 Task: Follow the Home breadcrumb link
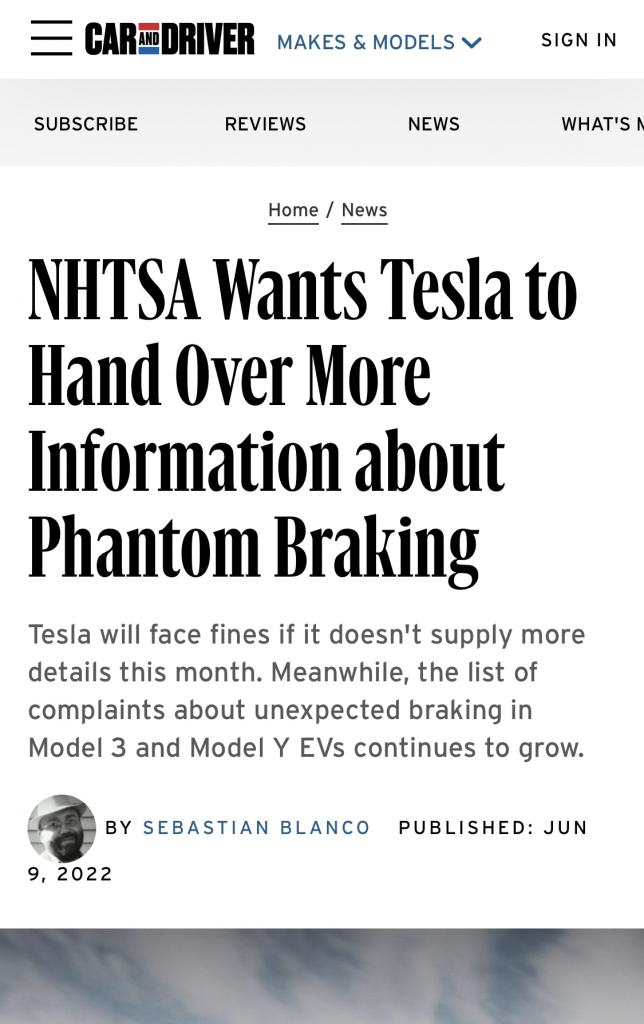(293, 210)
